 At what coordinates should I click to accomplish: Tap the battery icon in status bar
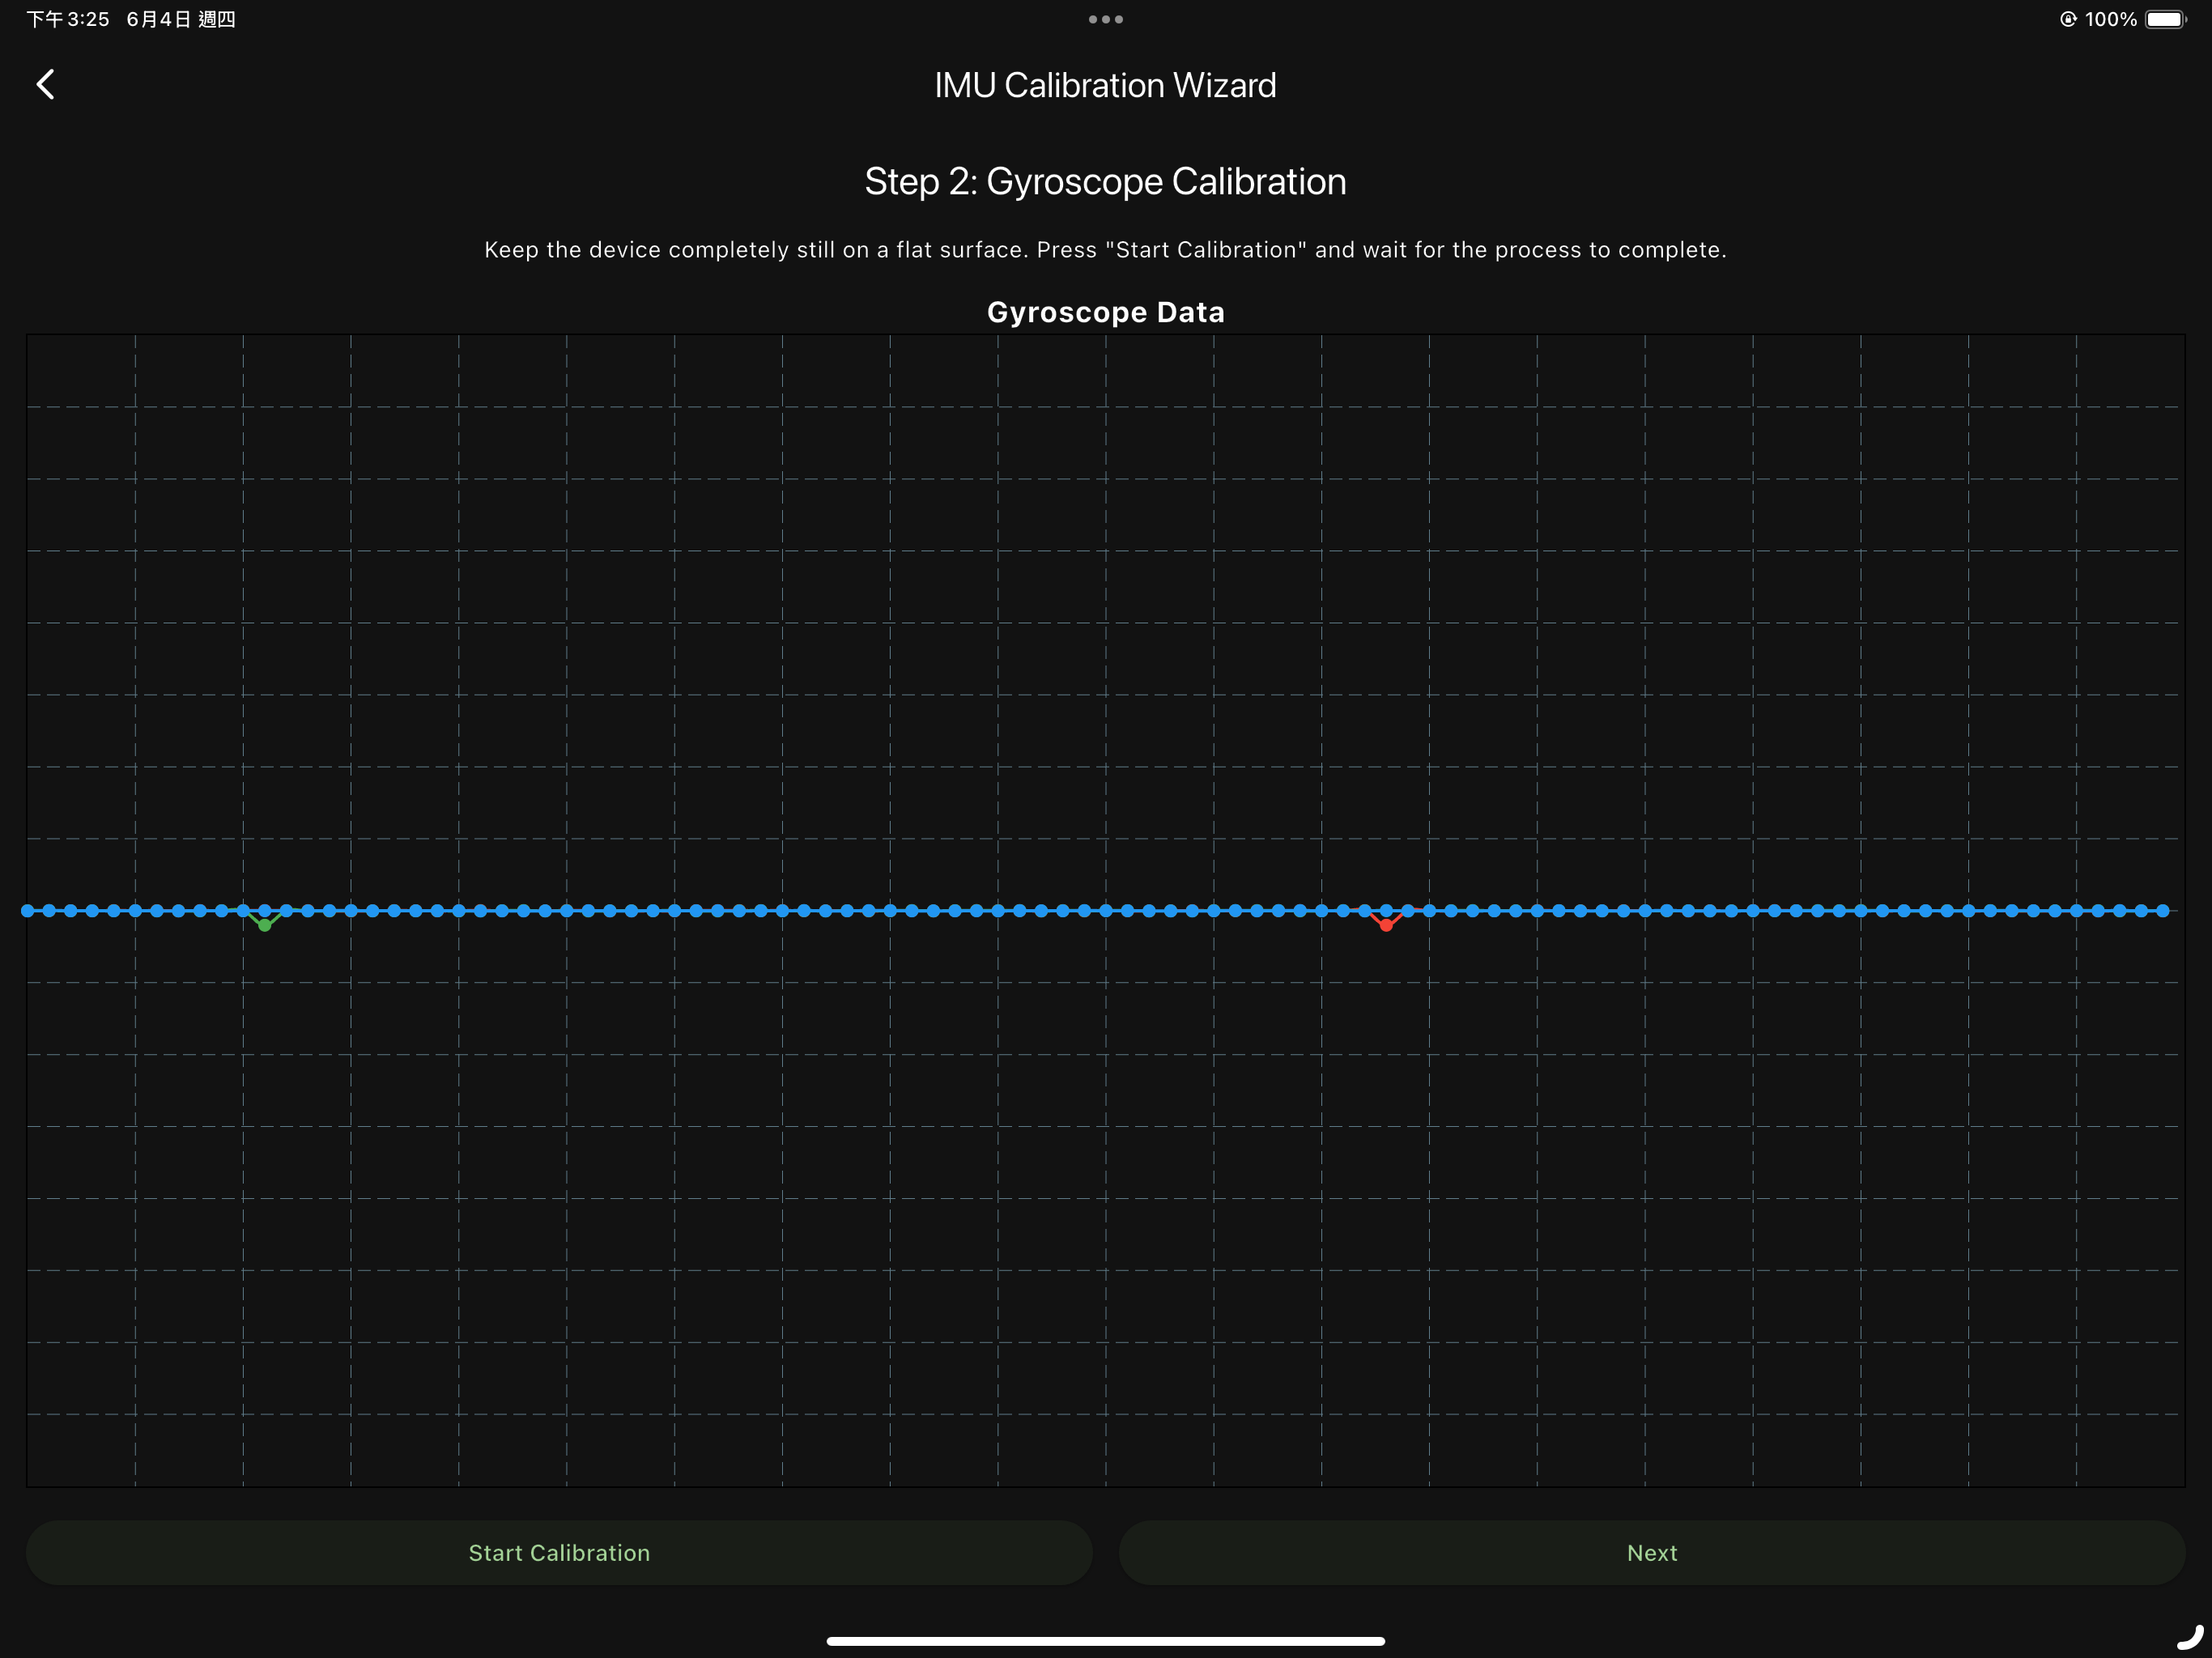tap(2165, 19)
